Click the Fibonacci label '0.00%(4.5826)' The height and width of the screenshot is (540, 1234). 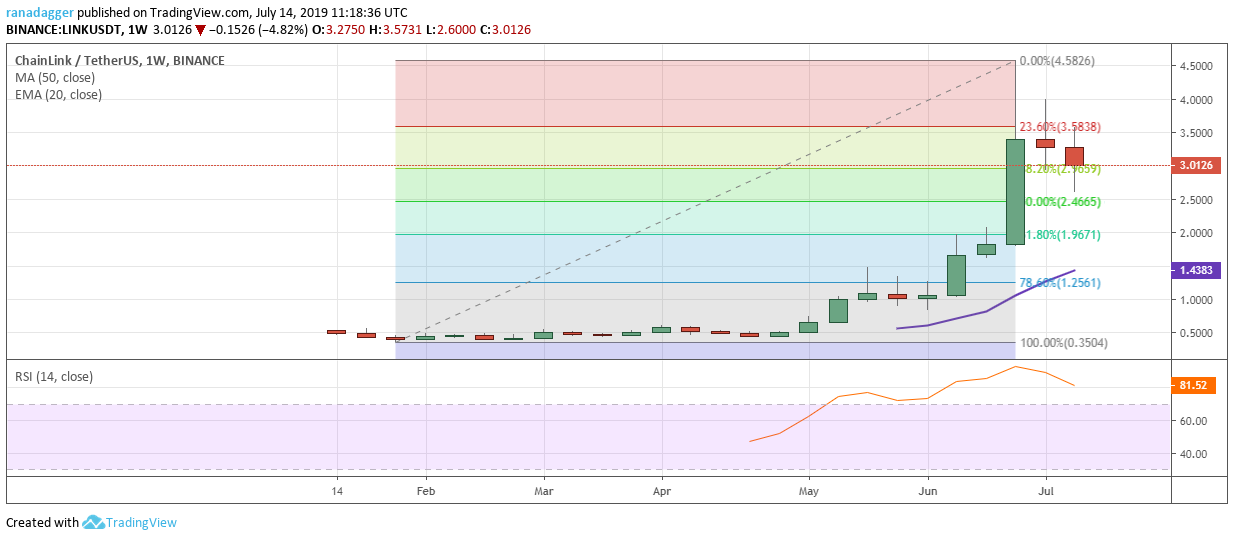click(x=1057, y=61)
